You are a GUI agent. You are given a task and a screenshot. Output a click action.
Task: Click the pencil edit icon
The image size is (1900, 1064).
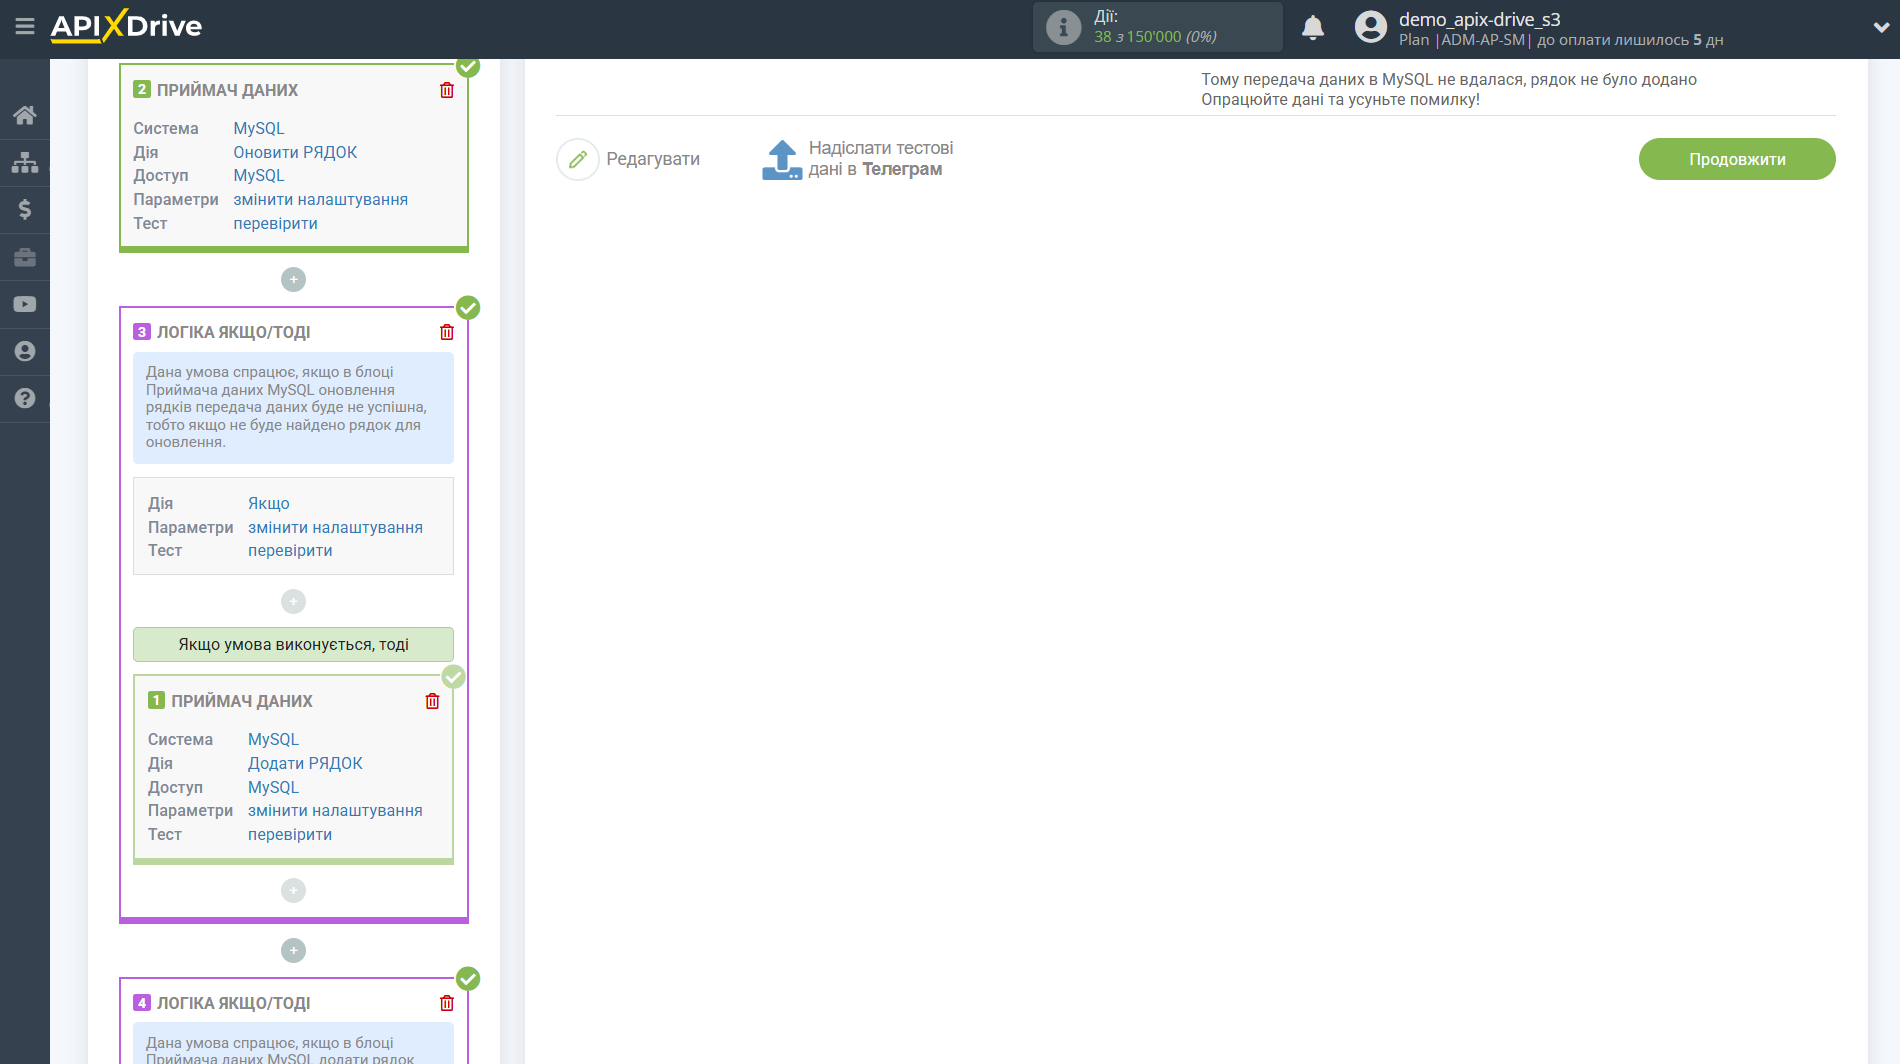578,159
